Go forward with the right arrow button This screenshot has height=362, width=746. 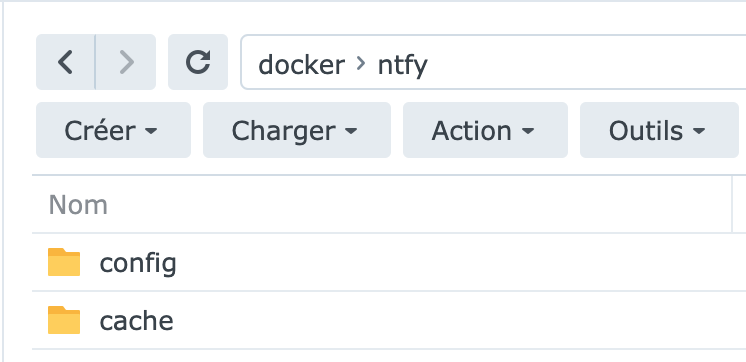tap(126, 62)
